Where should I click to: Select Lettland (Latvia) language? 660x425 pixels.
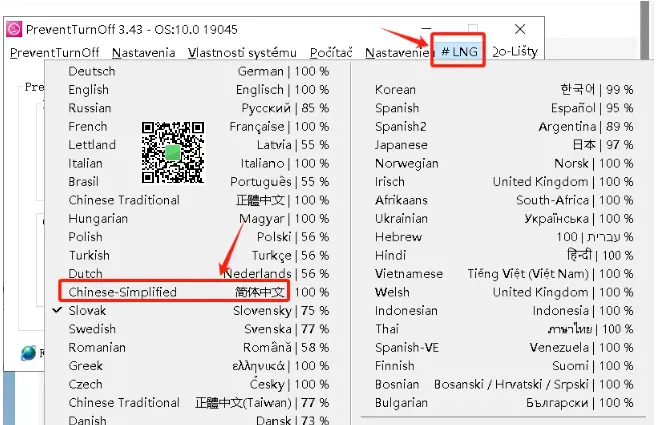(x=198, y=145)
